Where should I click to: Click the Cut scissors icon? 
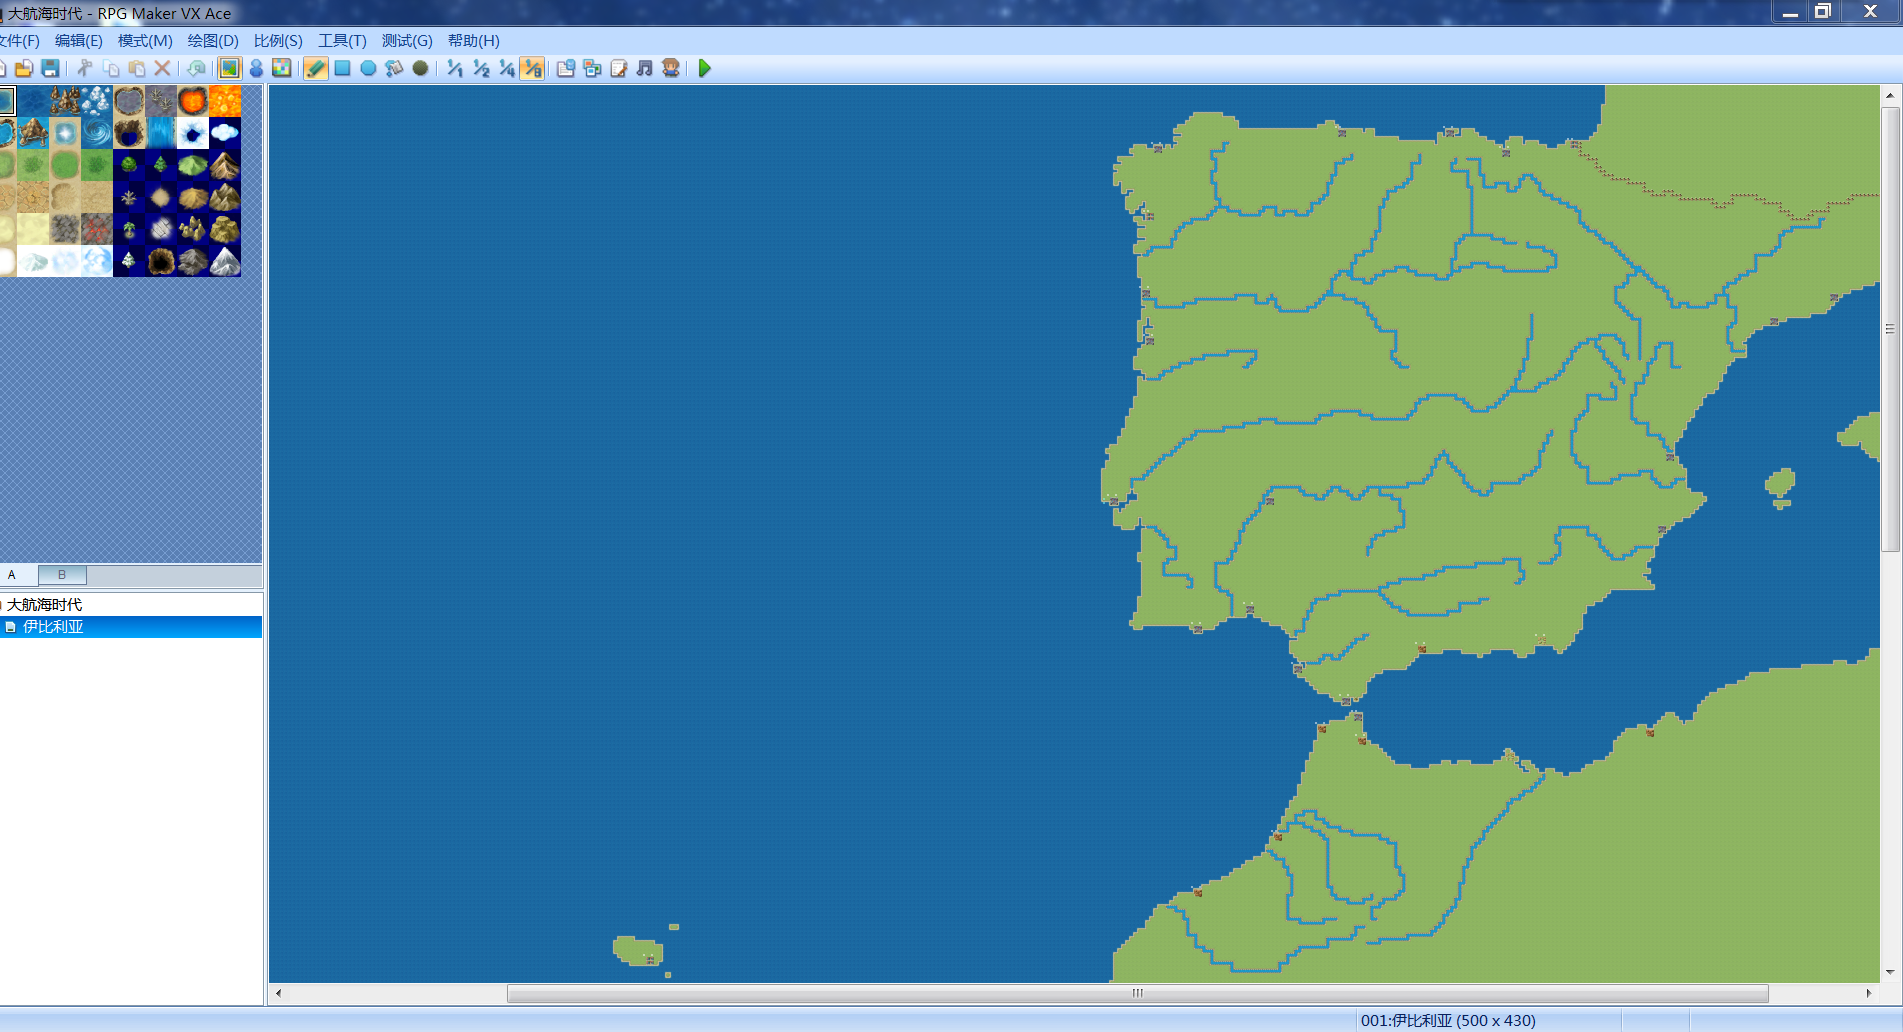85,68
